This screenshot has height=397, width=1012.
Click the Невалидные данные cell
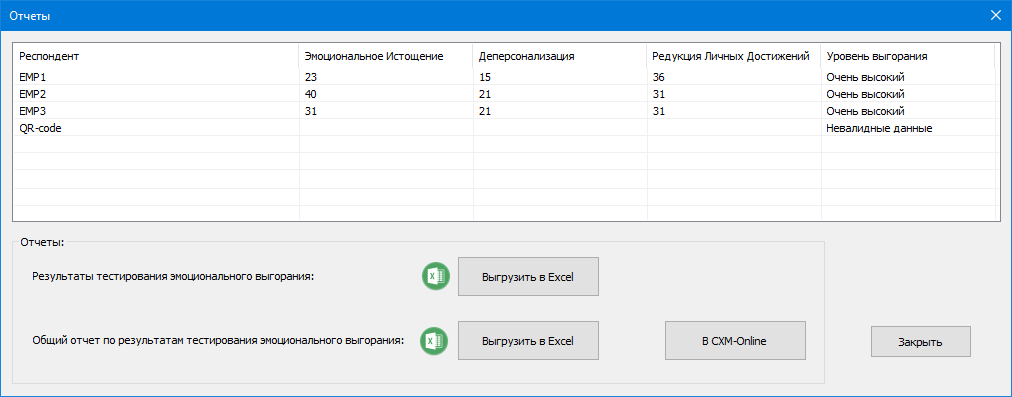(879, 128)
